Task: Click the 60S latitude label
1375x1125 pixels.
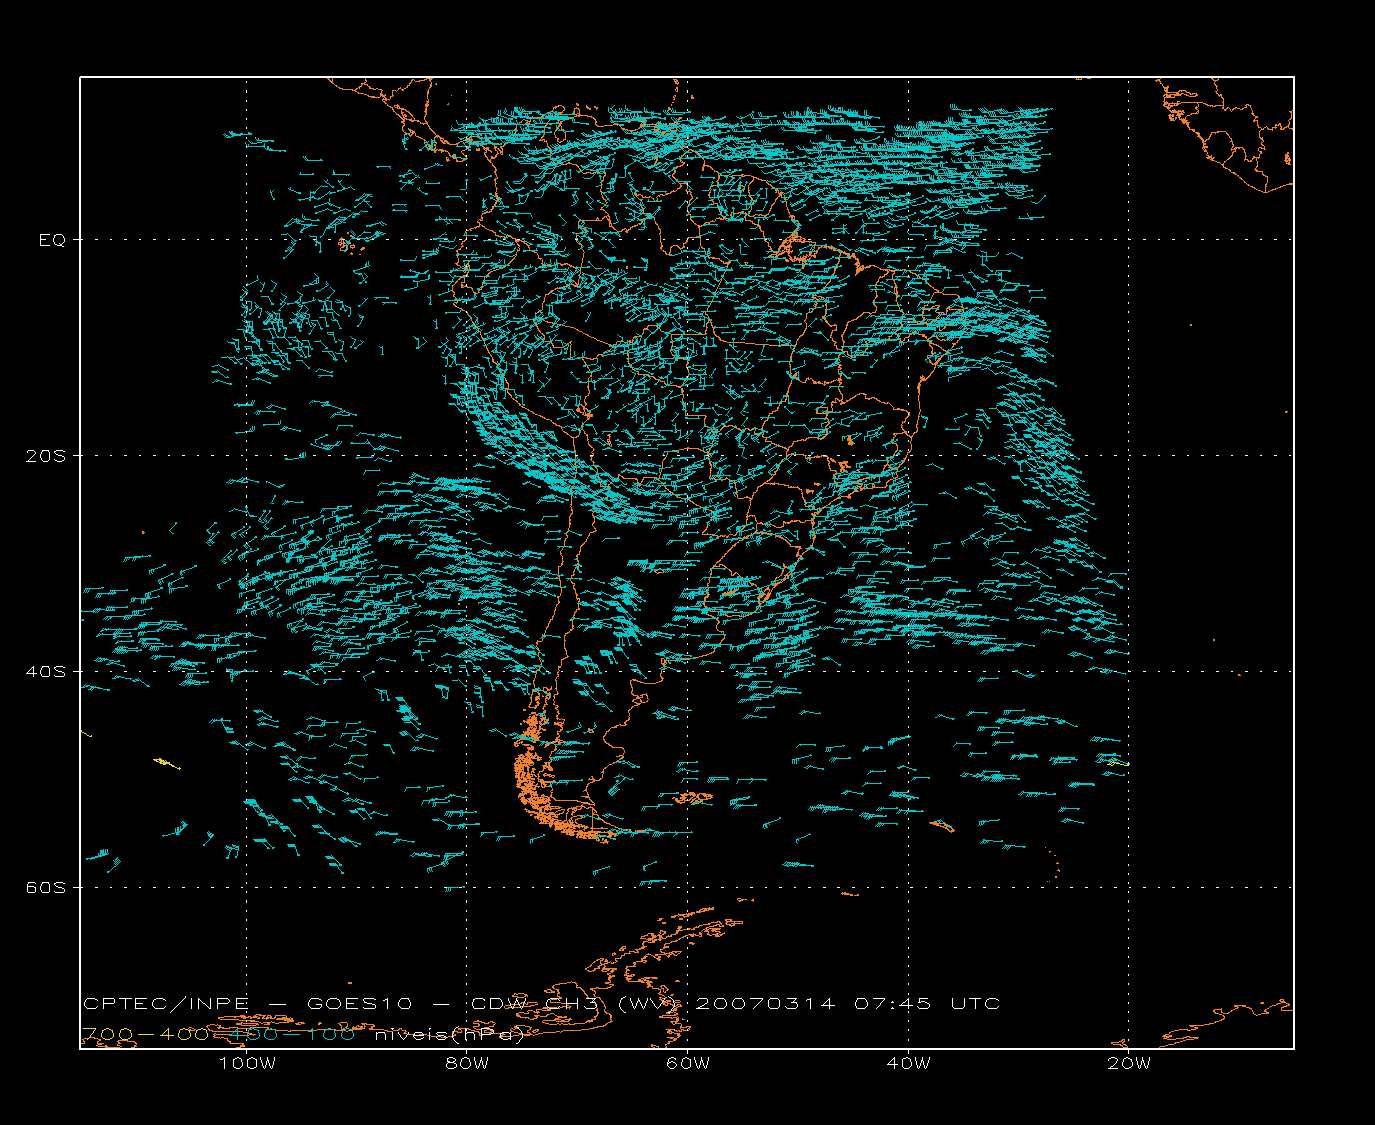Action: pyautogui.click(x=45, y=888)
